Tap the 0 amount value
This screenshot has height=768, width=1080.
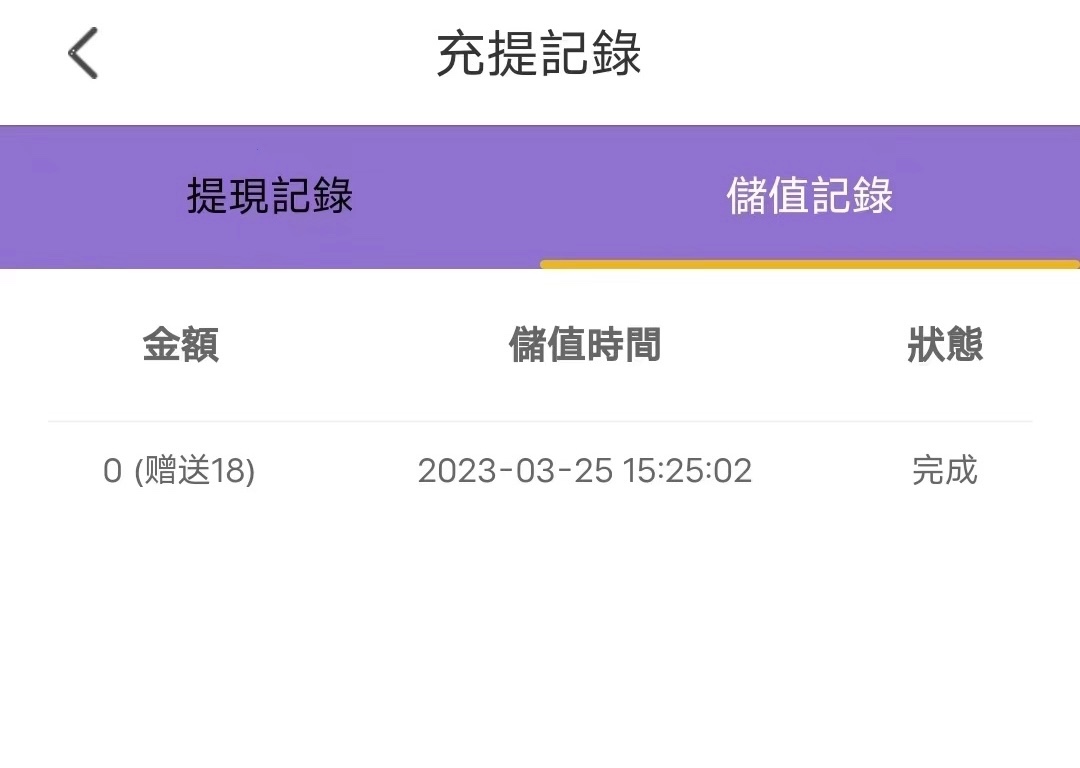pos(112,470)
